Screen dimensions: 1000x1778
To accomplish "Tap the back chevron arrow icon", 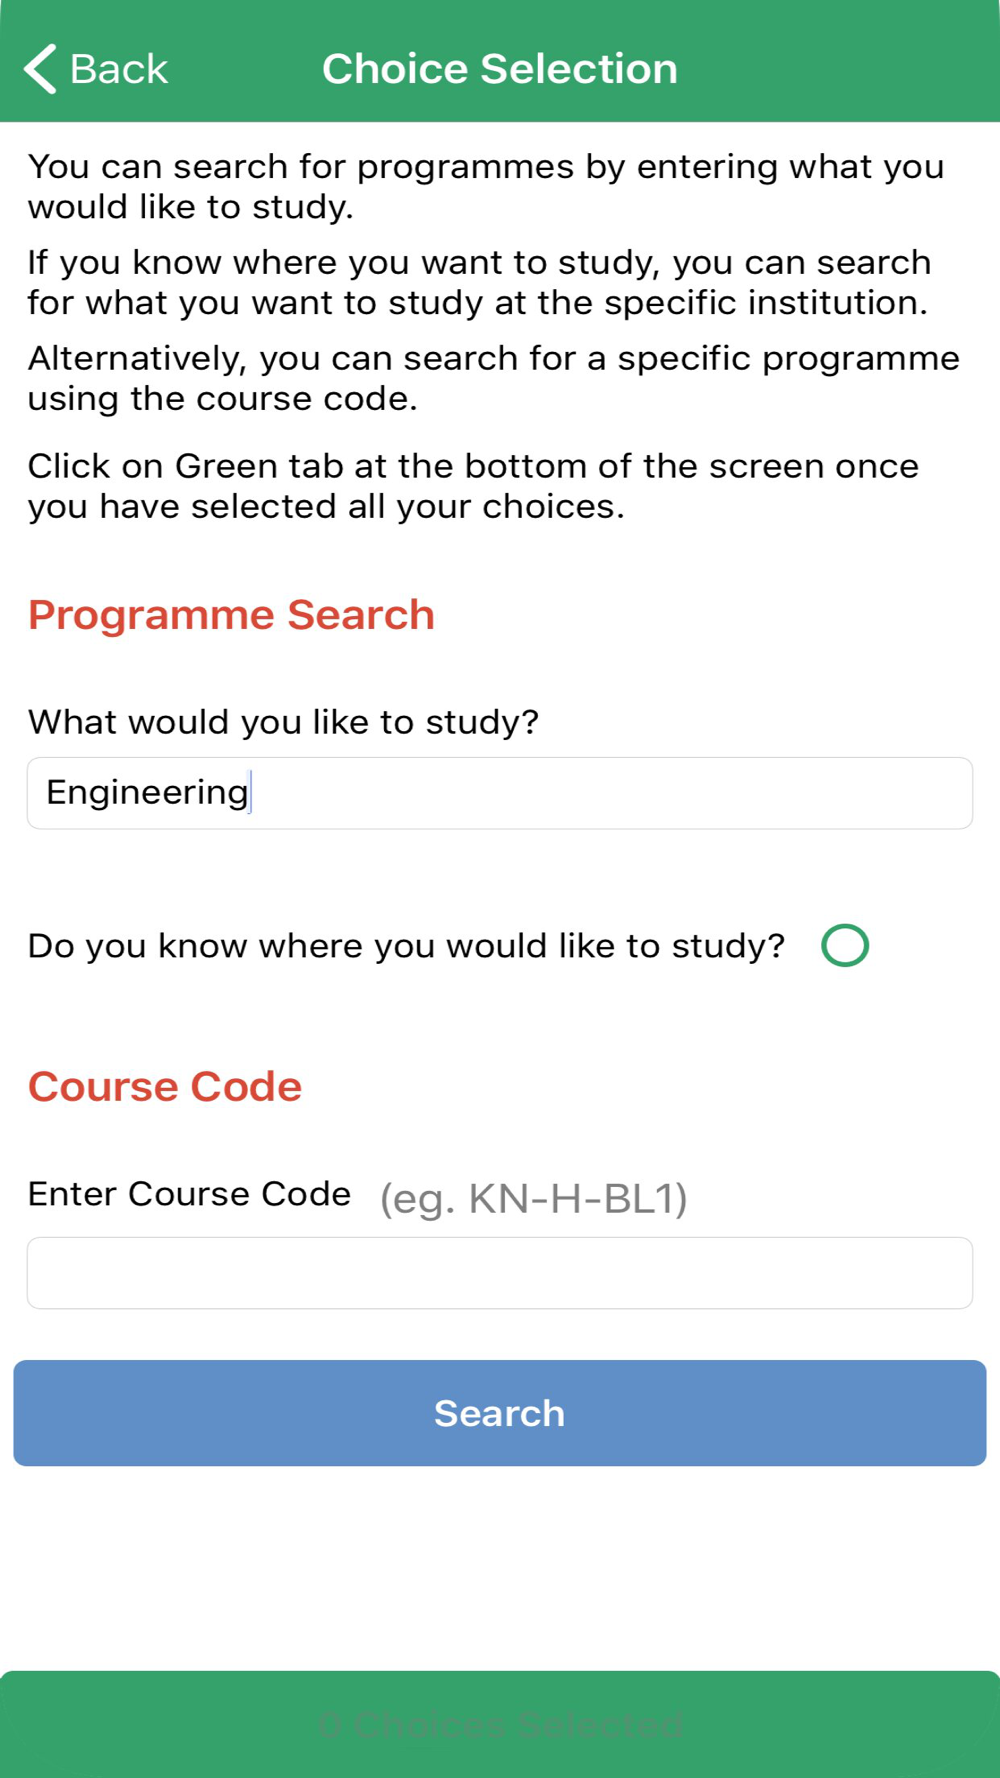I will pyautogui.click(x=40, y=69).
